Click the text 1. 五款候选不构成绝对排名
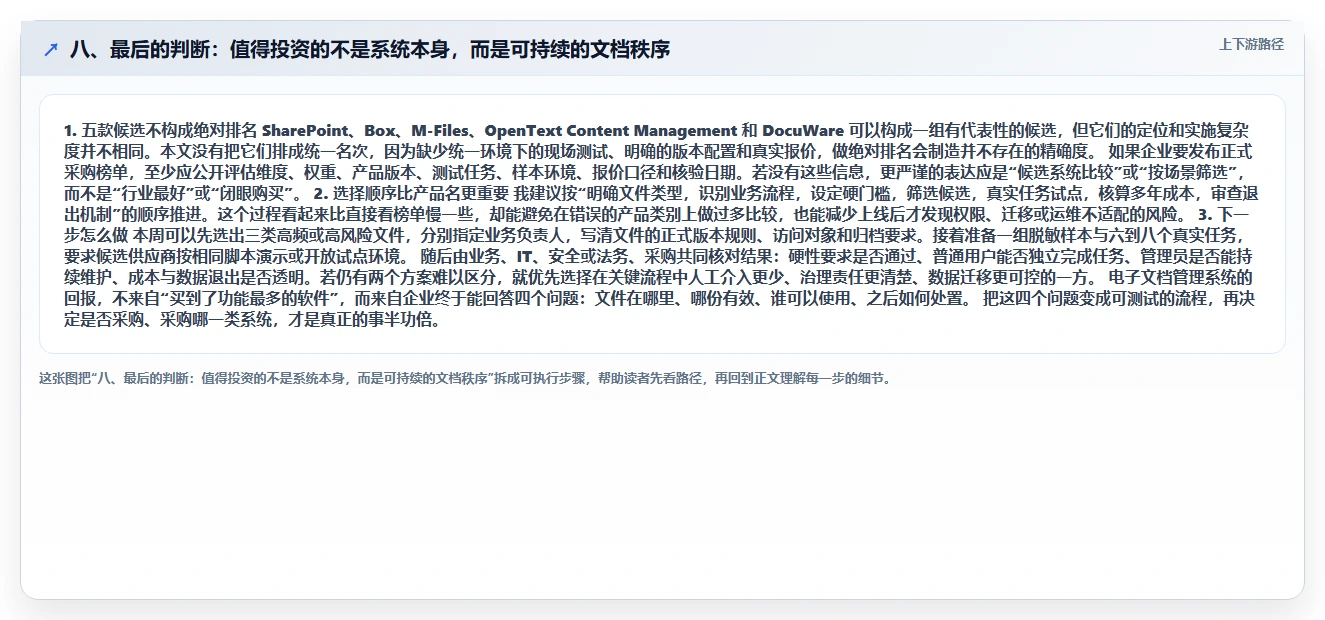Screen dimensions: 1325x620 click(161, 131)
